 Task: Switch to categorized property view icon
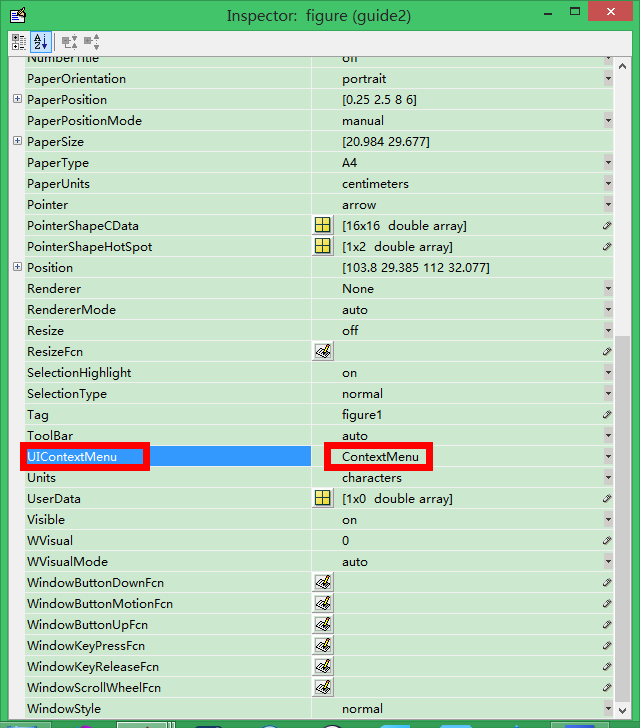click(x=19, y=42)
